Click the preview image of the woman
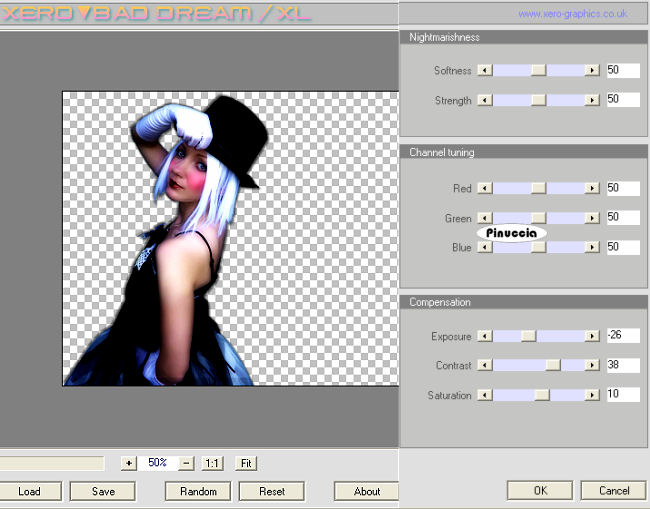The height and width of the screenshot is (509, 650). pyautogui.click(x=230, y=239)
